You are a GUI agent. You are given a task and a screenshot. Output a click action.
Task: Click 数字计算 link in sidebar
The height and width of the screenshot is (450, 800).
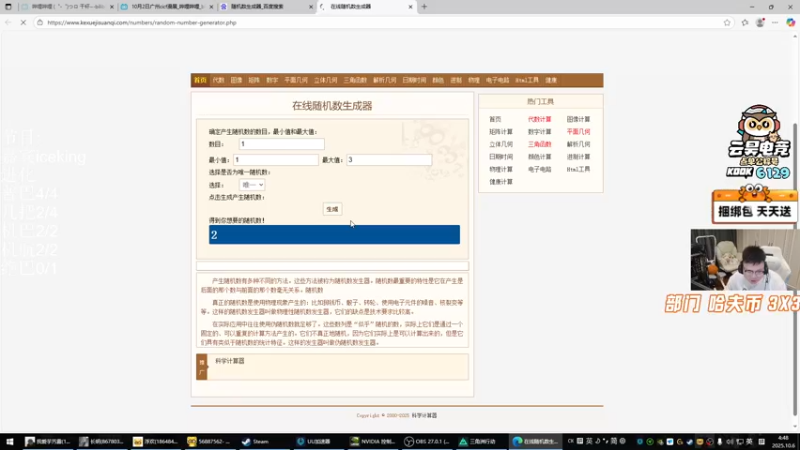coord(539,132)
